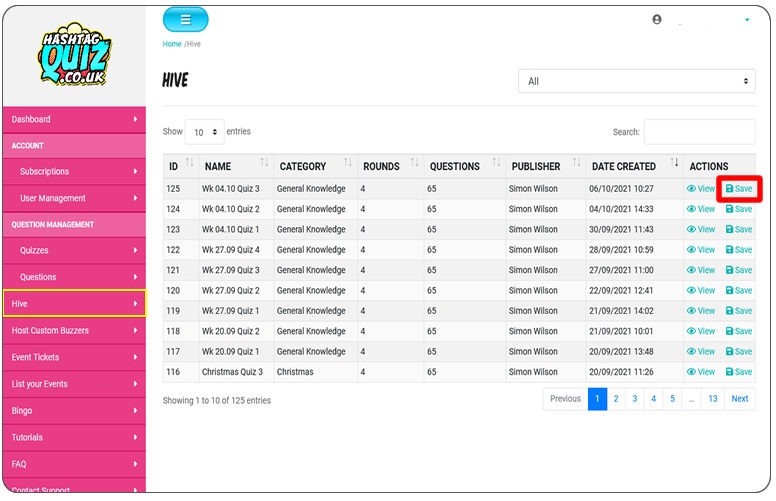
Task: Sort by Category column arrows
Action: click(348, 162)
